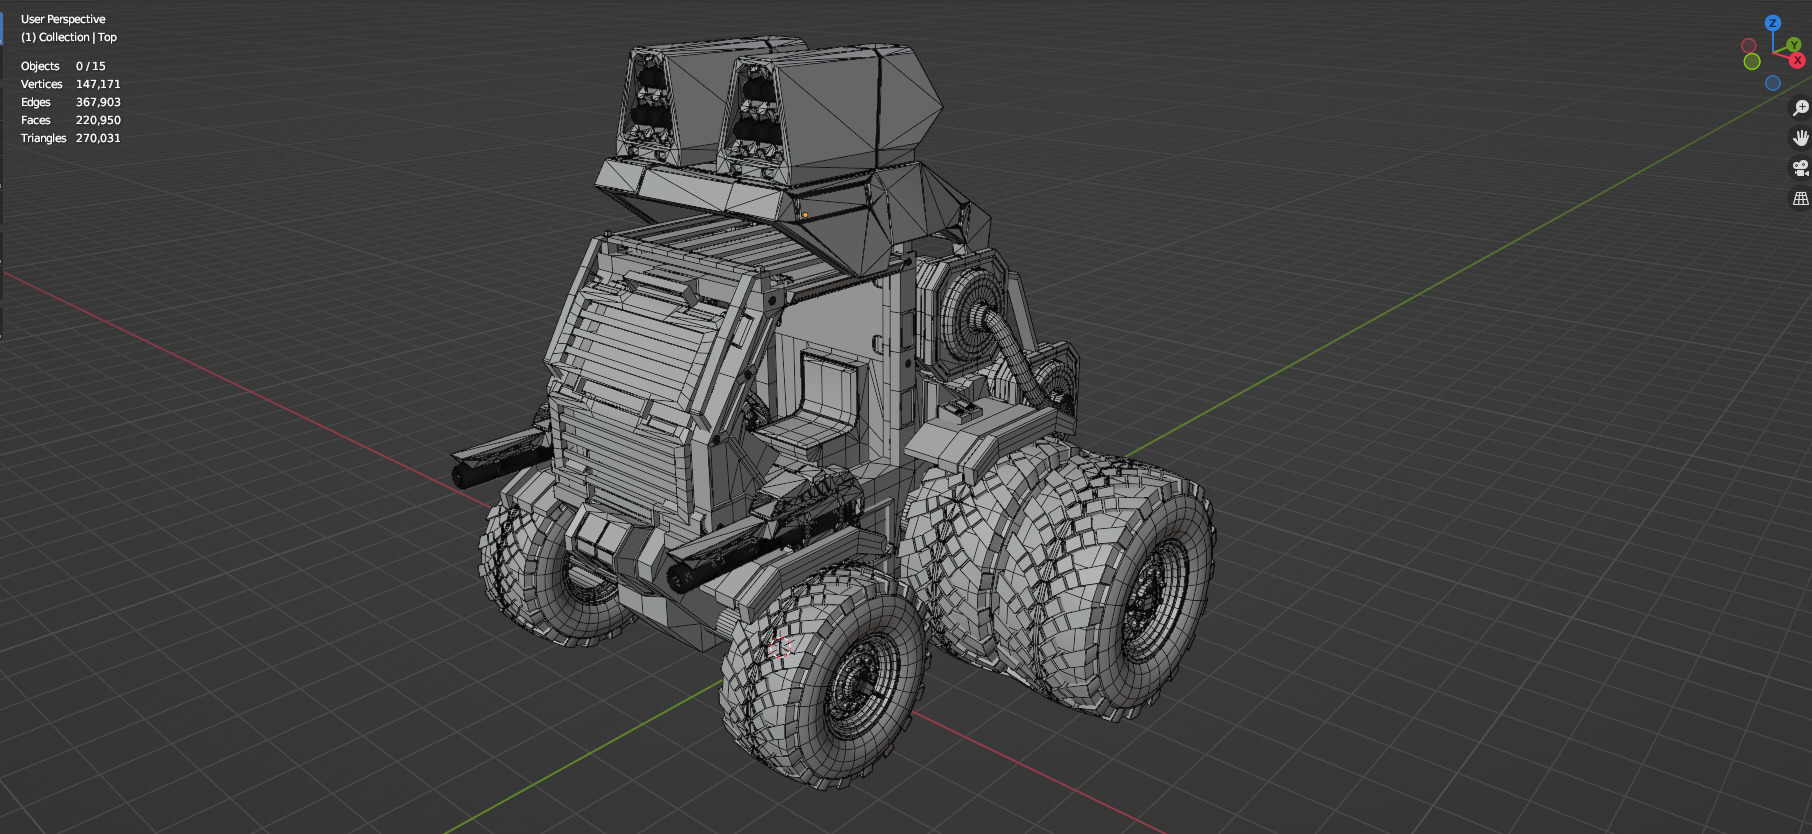
Task: Click the Zoom magnifier viewport icon
Action: coord(1800,108)
